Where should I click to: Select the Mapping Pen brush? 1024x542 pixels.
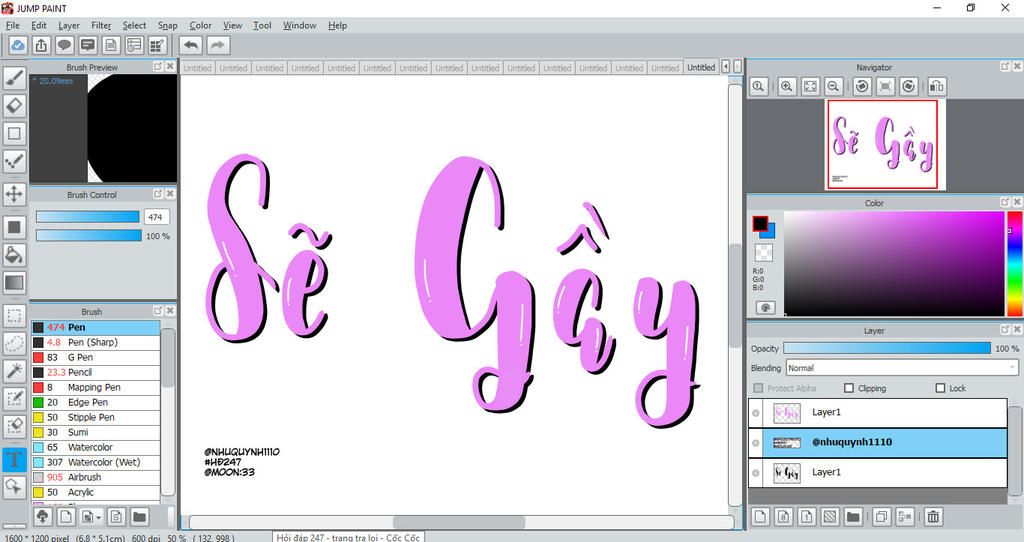click(x=95, y=387)
